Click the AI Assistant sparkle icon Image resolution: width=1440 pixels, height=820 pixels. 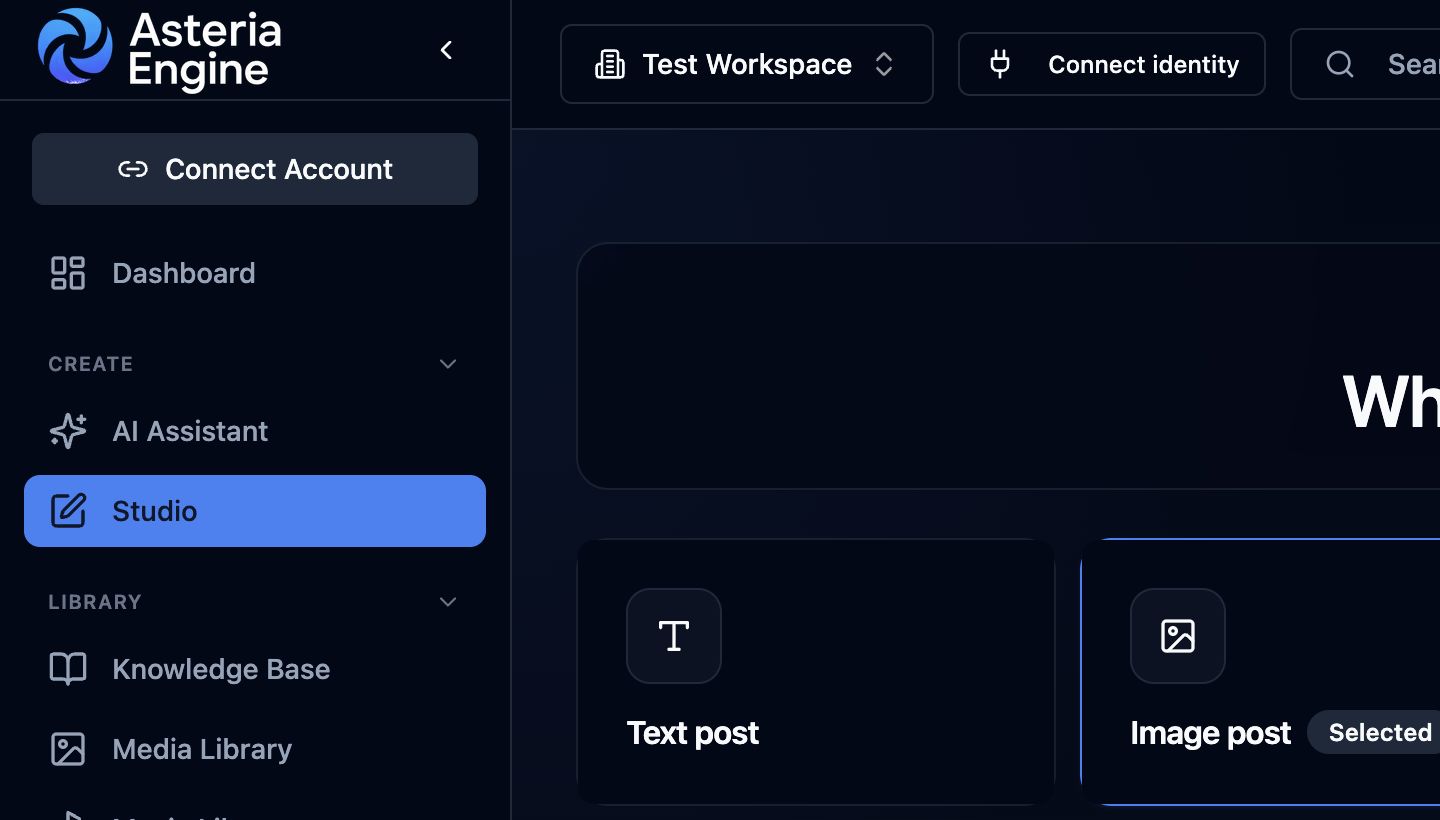(68, 431)
